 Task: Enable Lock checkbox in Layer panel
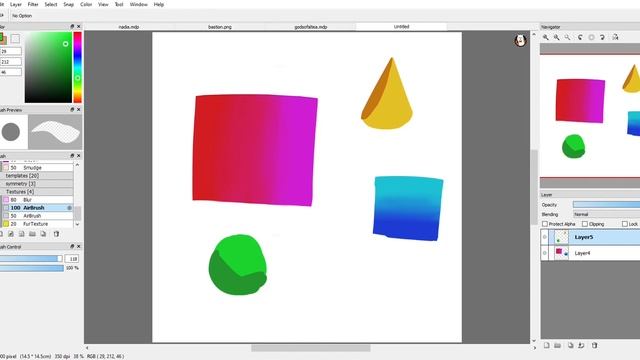click(x=625, y=224)
